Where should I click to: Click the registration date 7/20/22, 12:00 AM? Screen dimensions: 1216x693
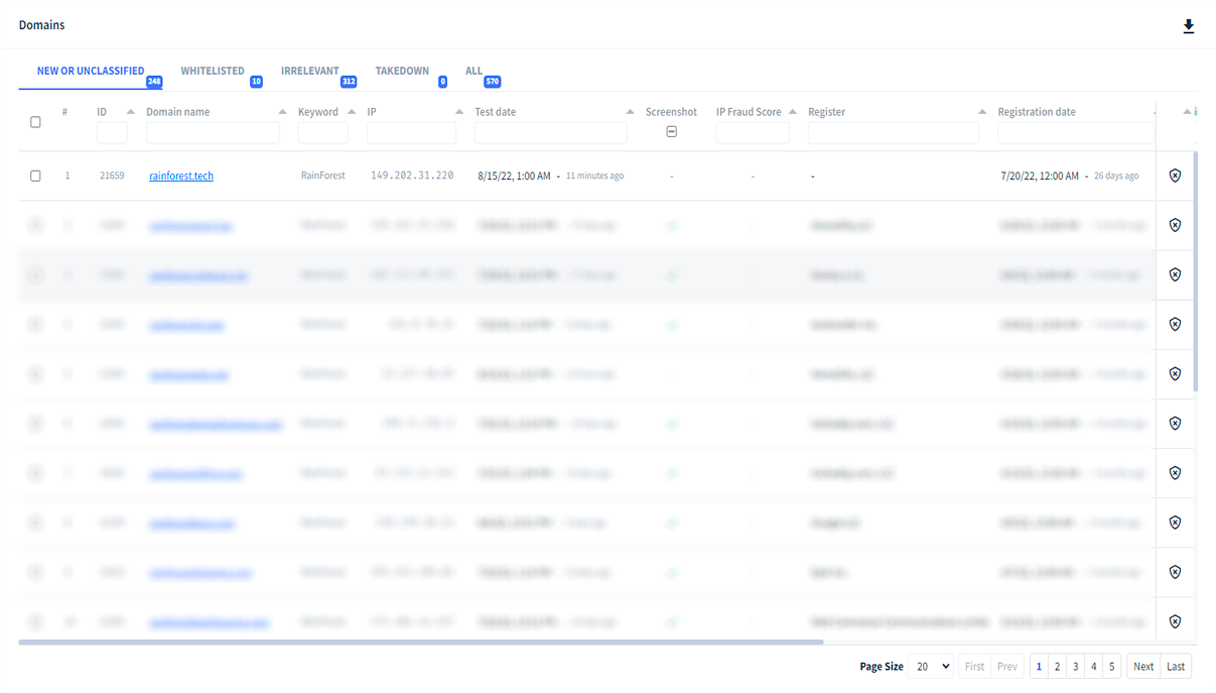[1040, 176]
